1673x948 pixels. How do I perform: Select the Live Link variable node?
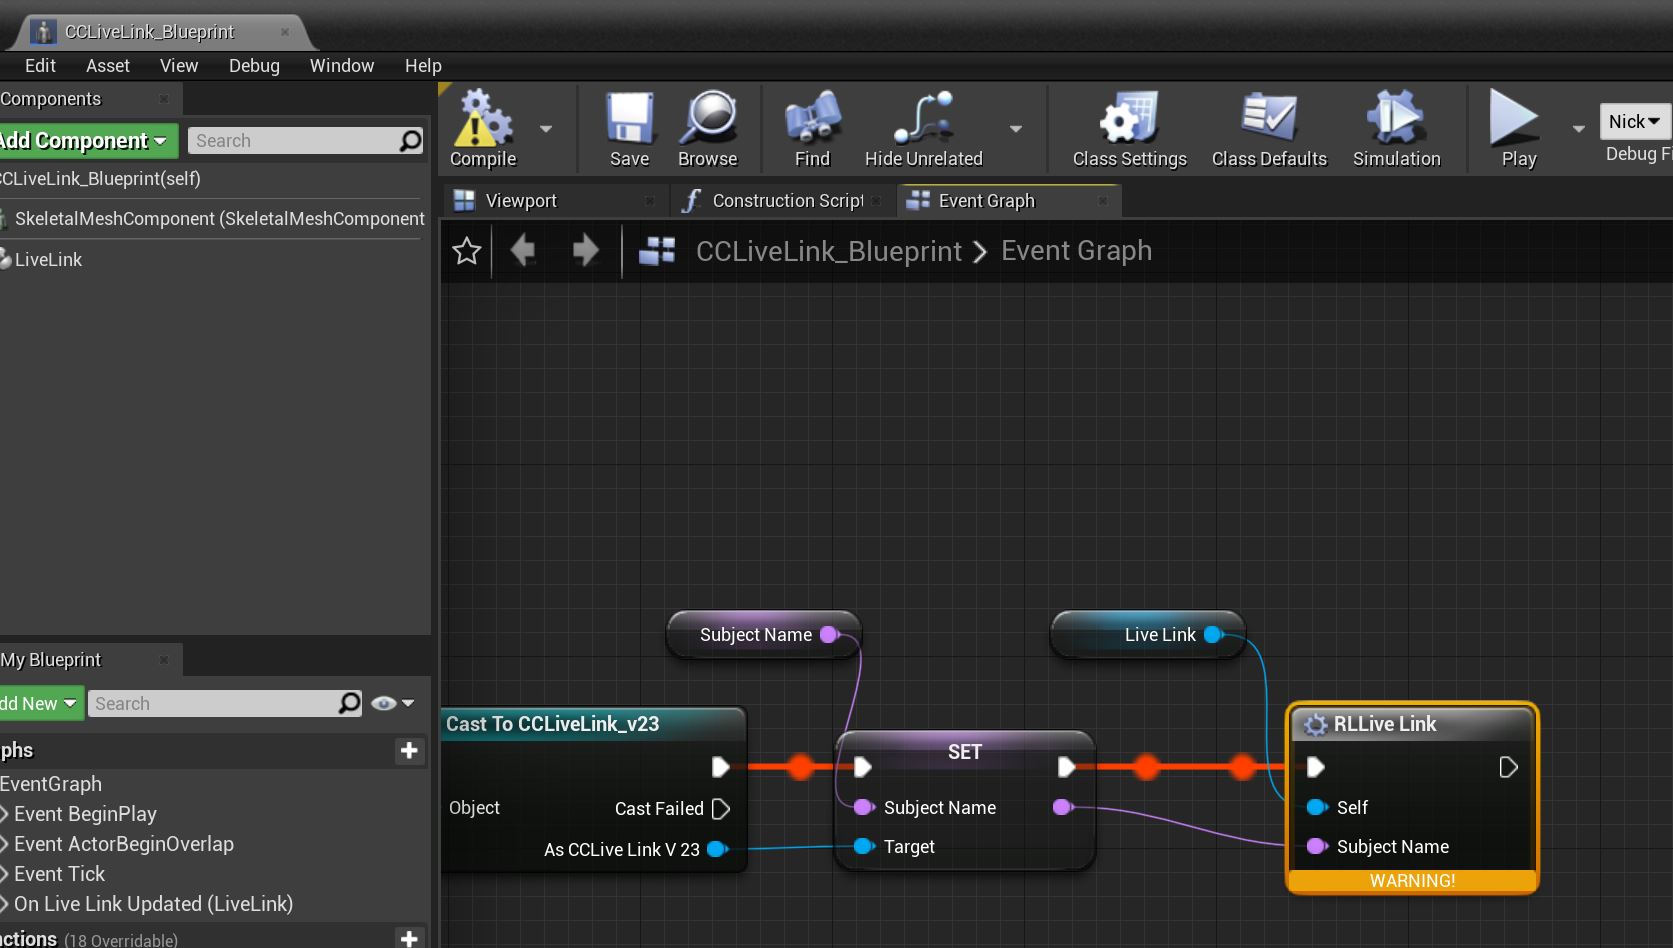pos(1148,635)
